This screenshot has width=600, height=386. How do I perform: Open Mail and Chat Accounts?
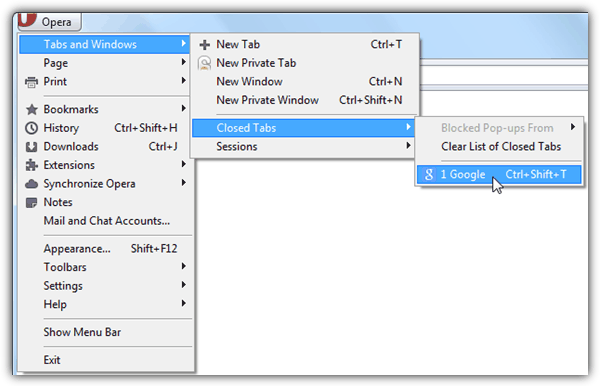(x=106, y=221)
